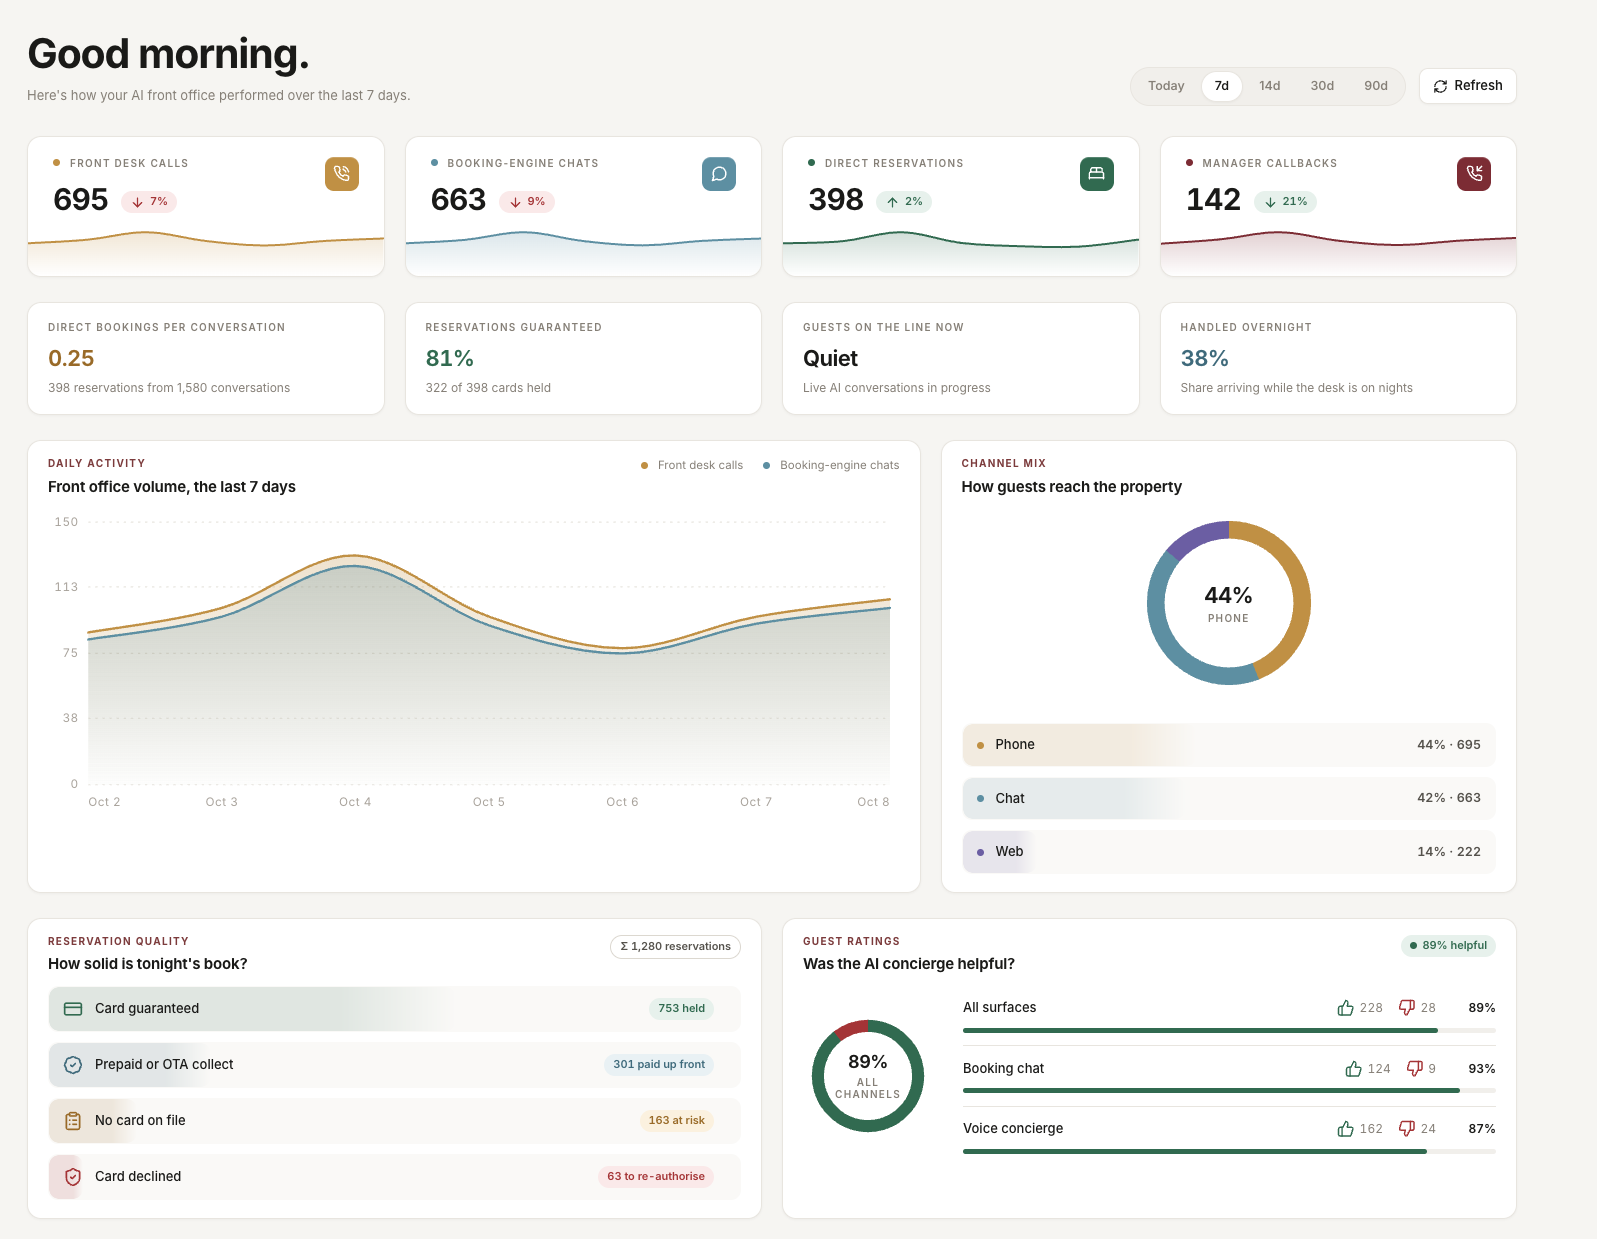Select the Chat row in Channel Mix

[x=1229, y=798]
